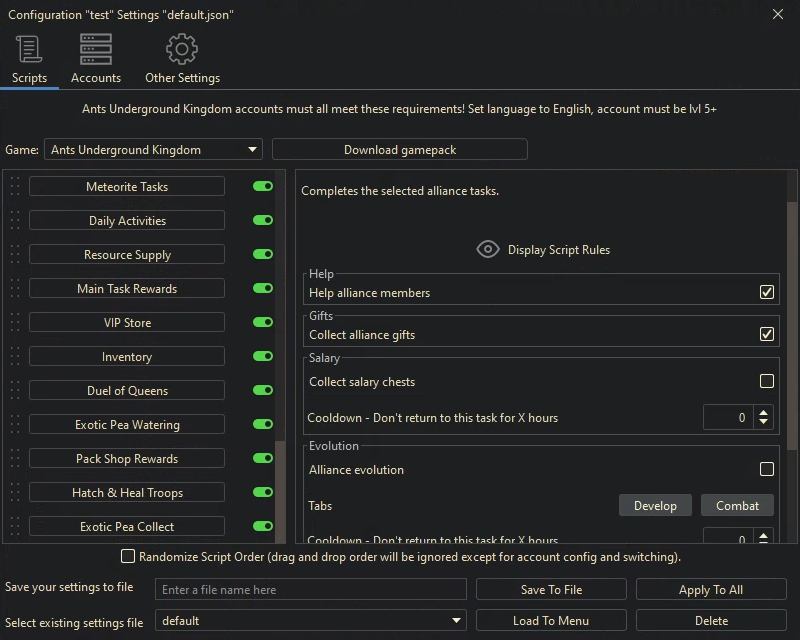Open the Other Settings gear icon
This screenshot has width=800, height=640.
[182, 49]
